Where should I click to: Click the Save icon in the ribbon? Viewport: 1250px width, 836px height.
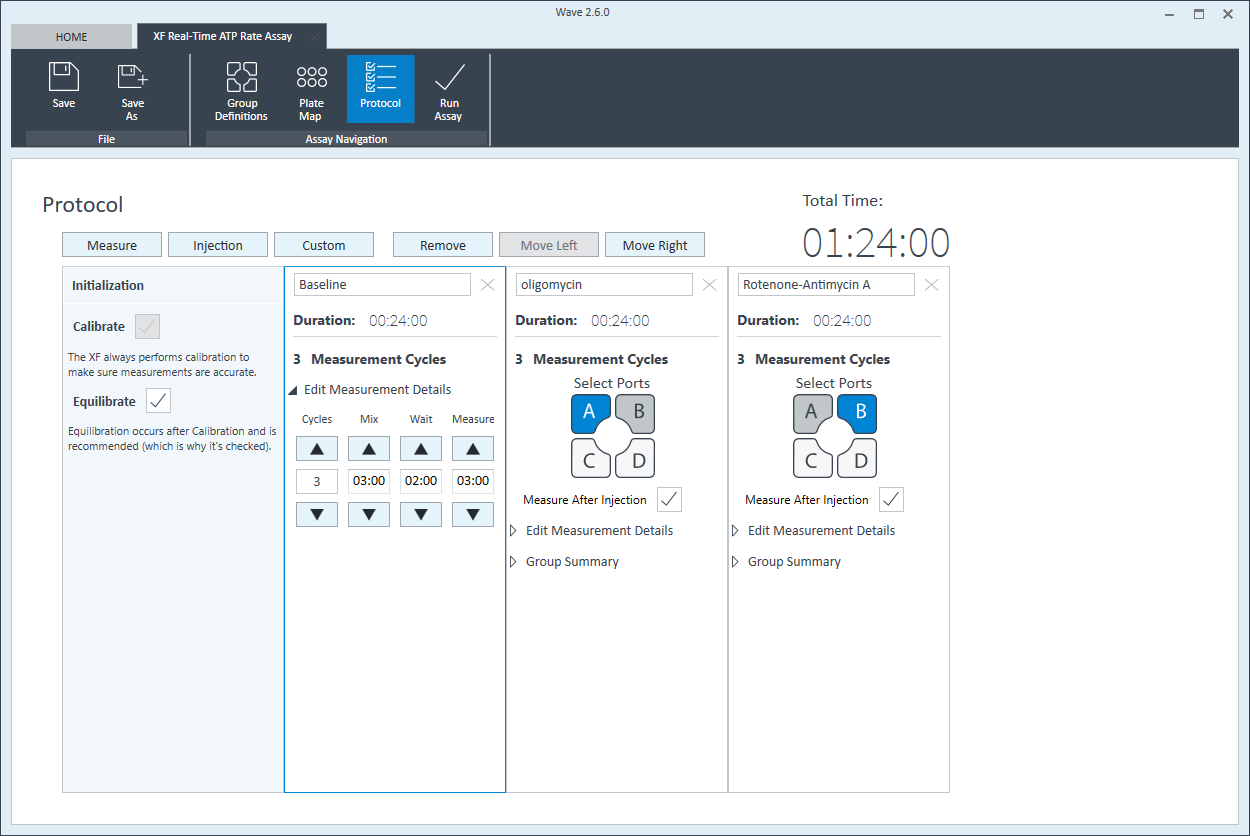pos(64,87)
